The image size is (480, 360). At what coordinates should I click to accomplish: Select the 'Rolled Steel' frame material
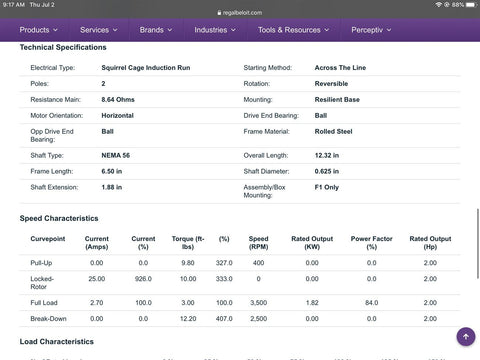333,132
